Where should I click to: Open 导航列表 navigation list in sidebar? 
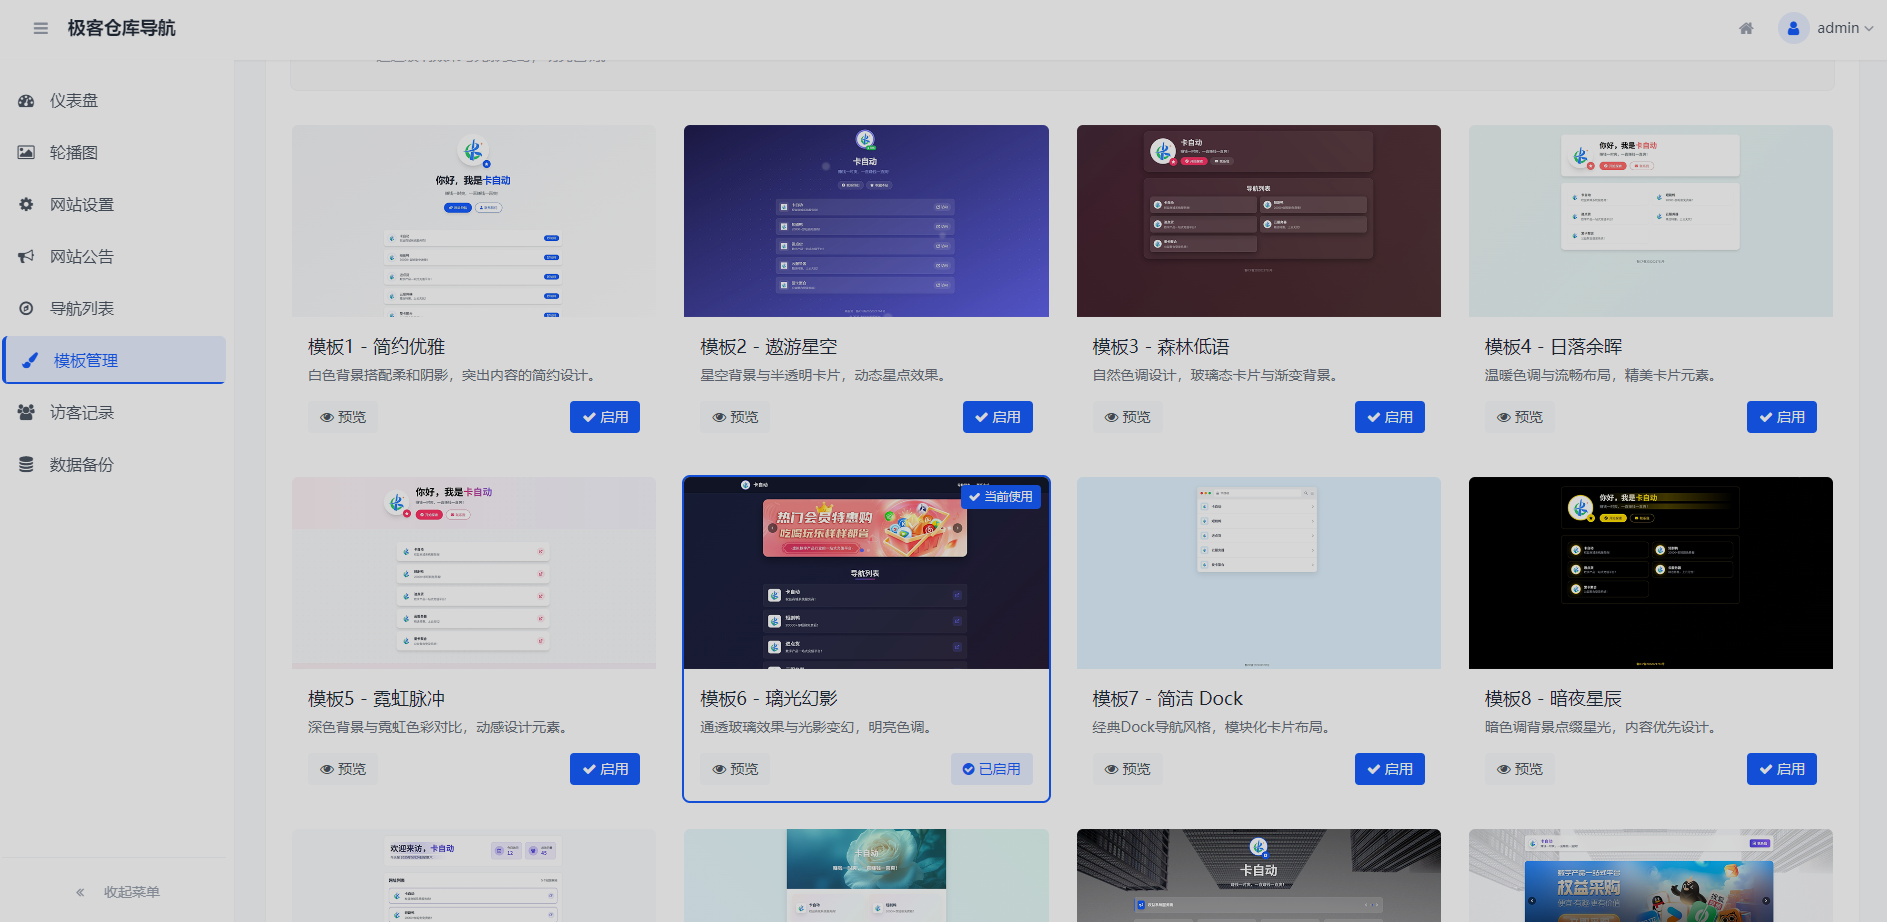click(x=78, y=308)
